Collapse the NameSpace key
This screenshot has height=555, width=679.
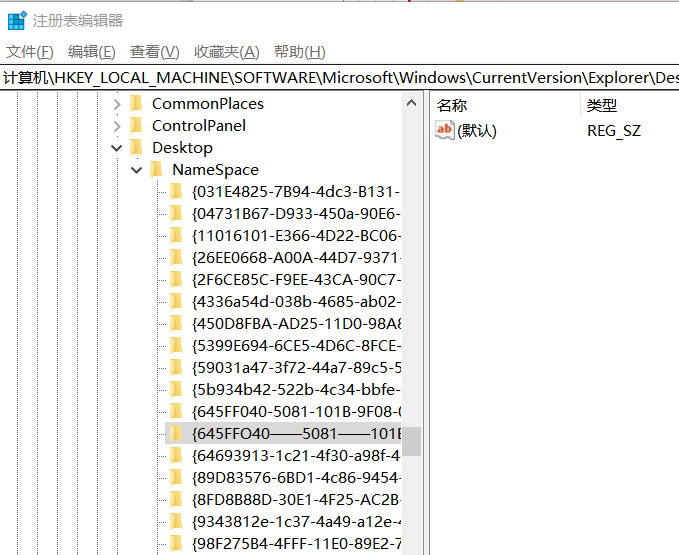coord(136,170)
